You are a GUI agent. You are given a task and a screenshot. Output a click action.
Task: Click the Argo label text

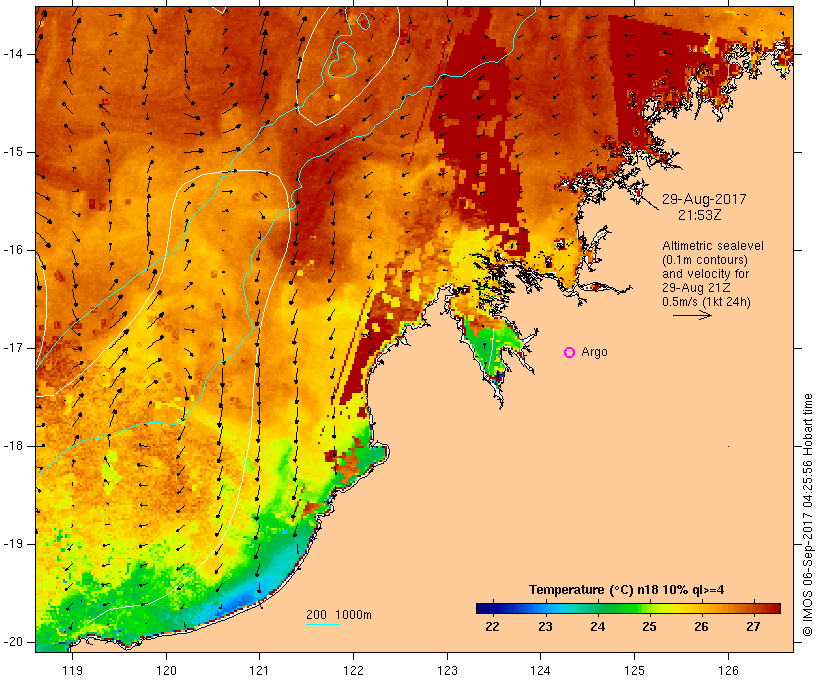click(x=595, y=352)
